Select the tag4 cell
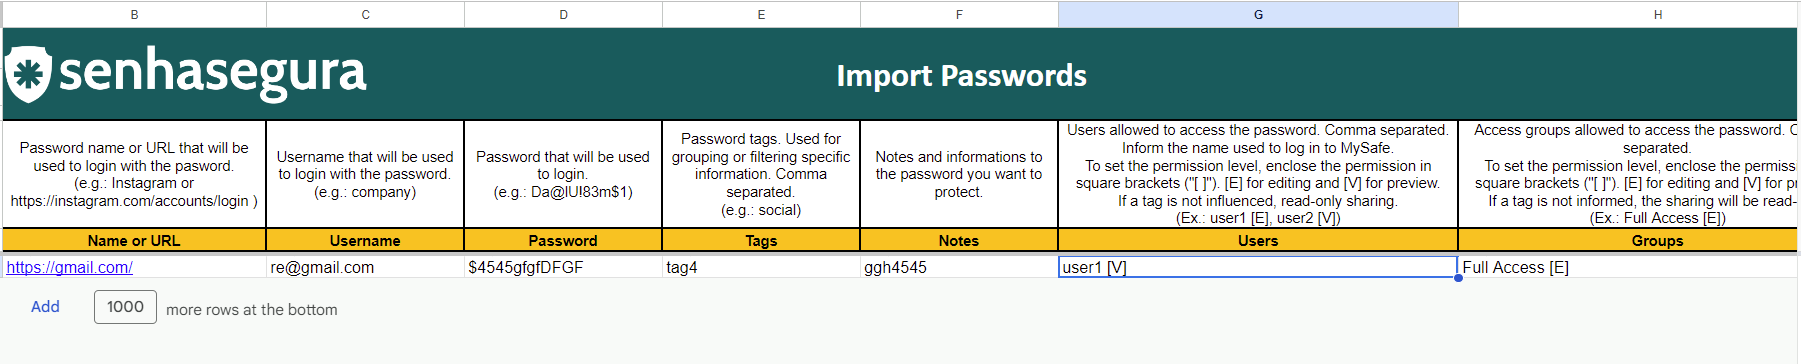This screenshot has height=364, width=1801. tap(761, 267)
